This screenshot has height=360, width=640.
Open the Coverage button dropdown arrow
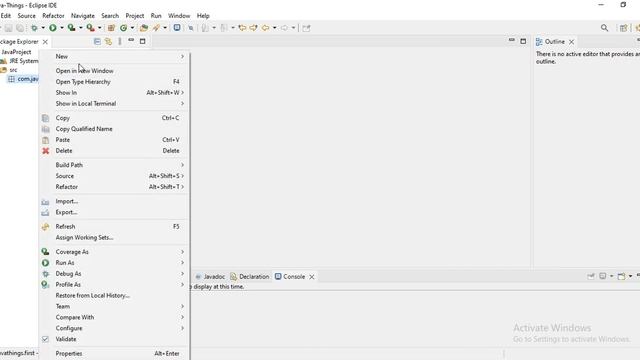pyautogui.click(x=80, y=28)
